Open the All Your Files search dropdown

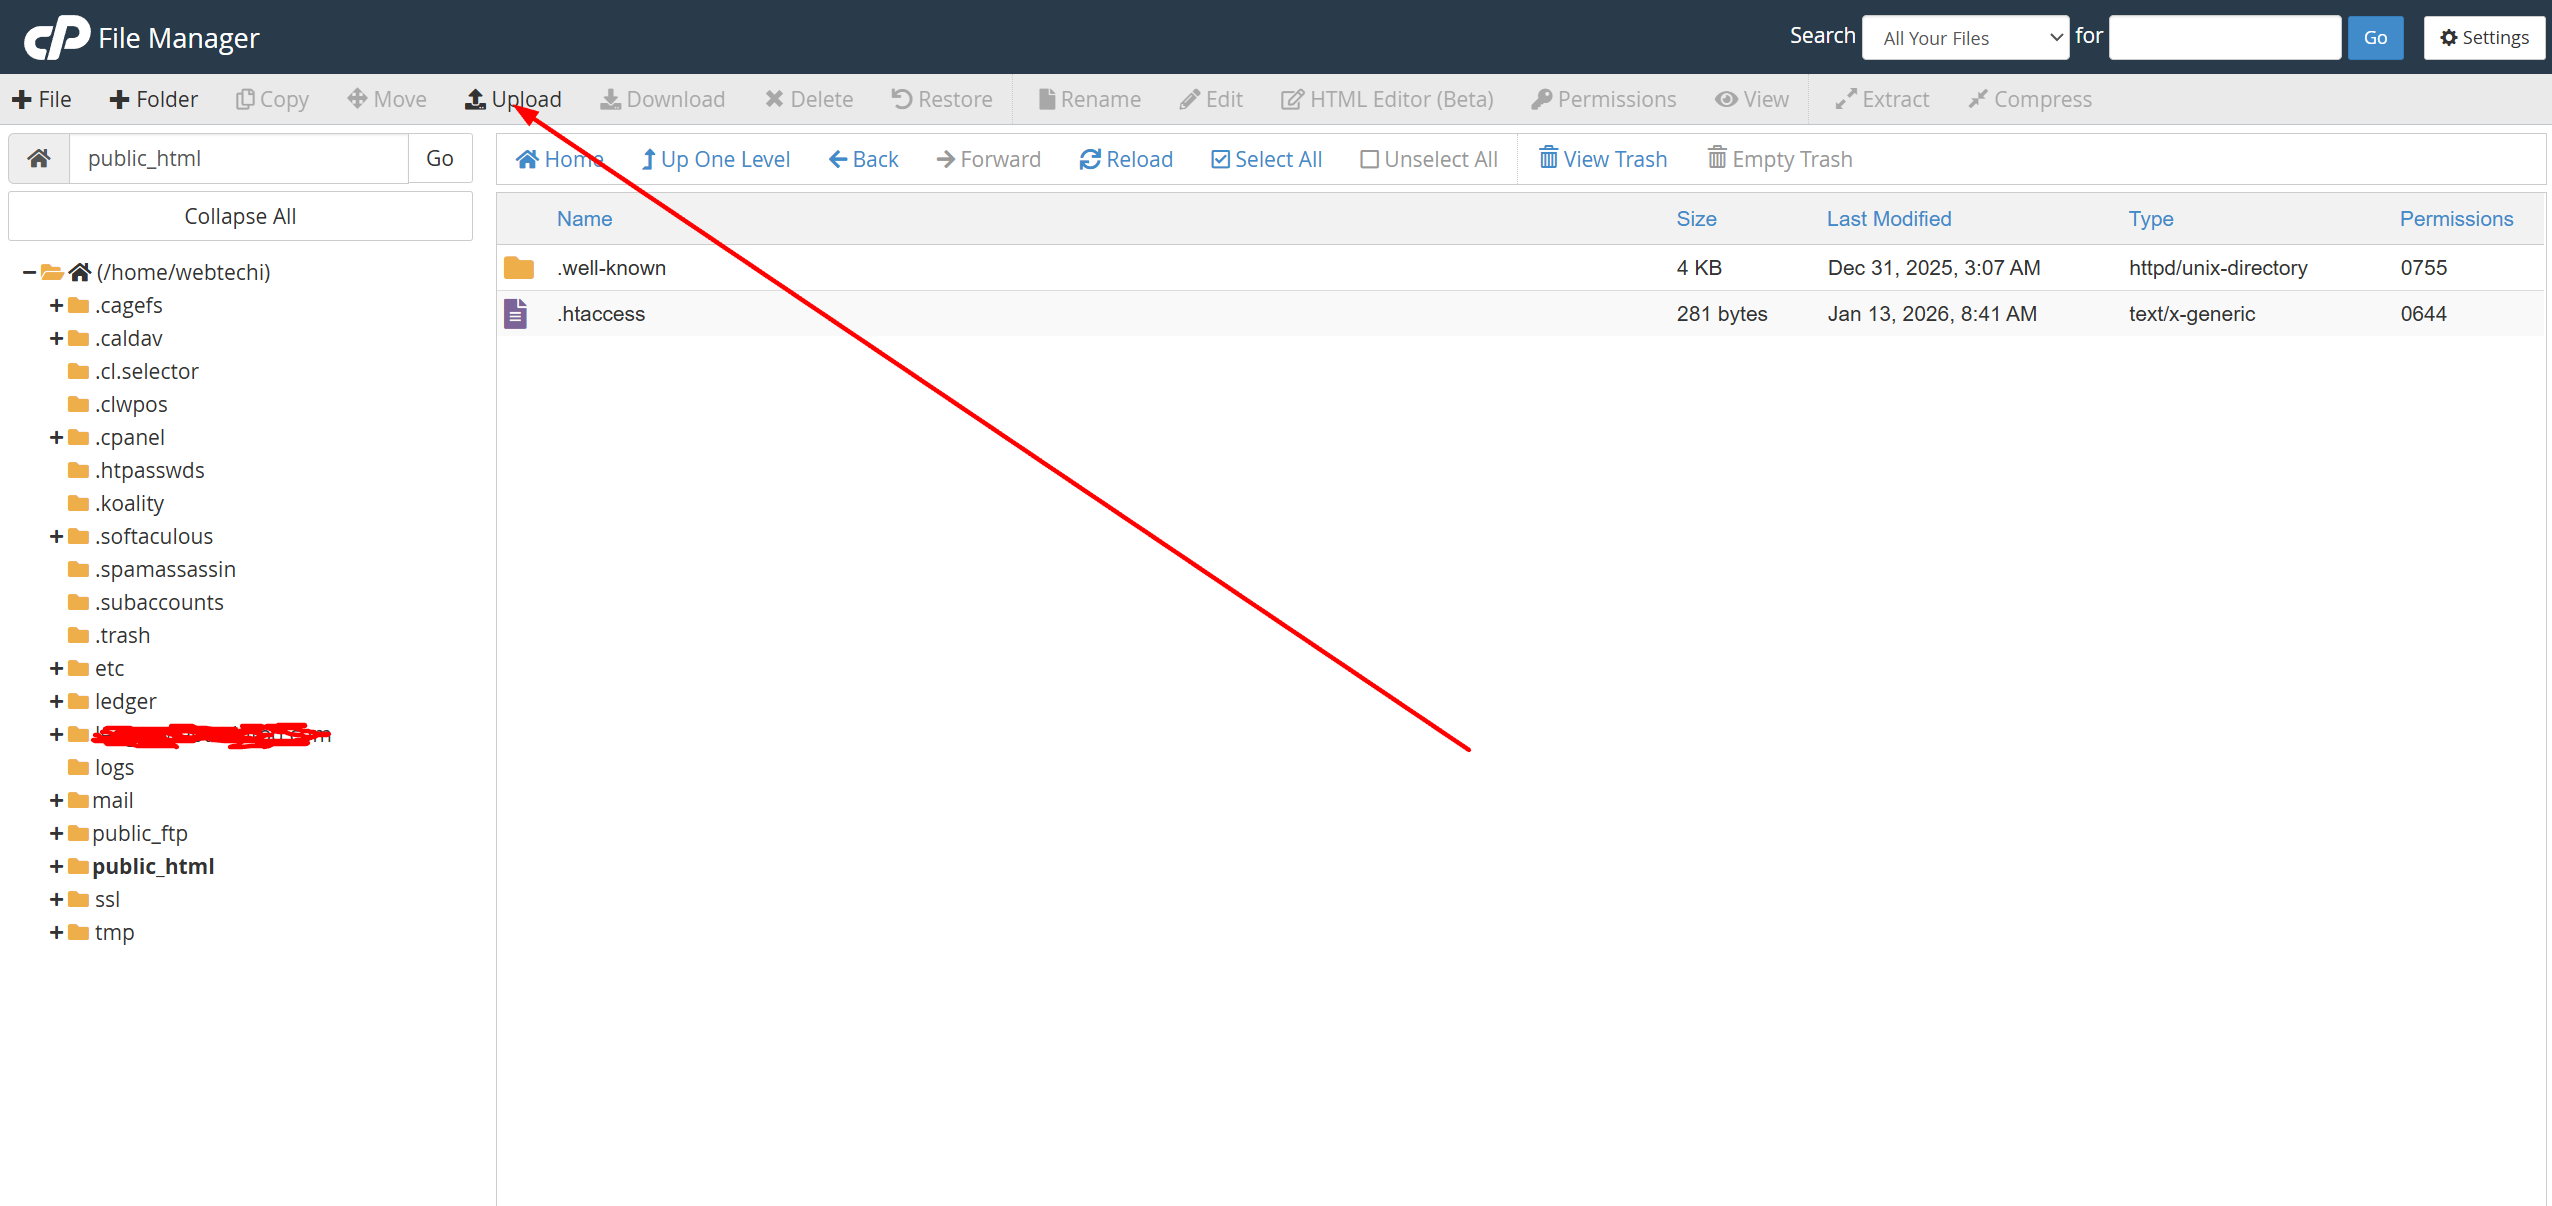pos(1965,38)
